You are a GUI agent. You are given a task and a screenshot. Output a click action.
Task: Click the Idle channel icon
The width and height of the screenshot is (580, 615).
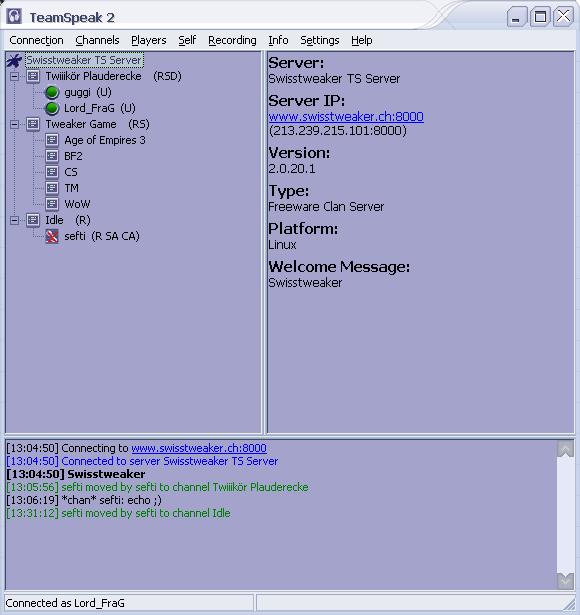point(33,220)
